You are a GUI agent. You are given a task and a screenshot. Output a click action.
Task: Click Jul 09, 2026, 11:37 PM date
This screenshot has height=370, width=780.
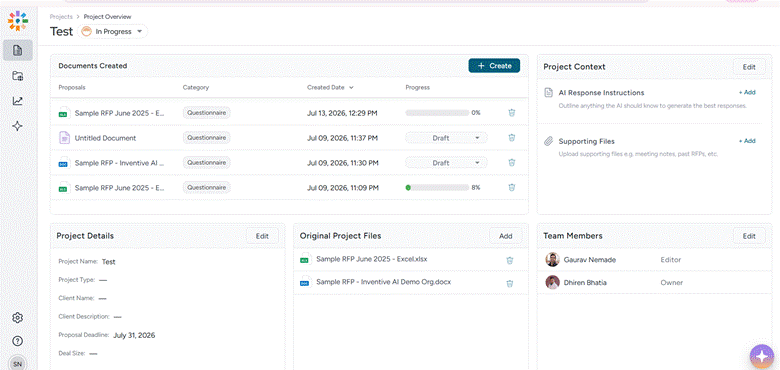click(342, 138)
